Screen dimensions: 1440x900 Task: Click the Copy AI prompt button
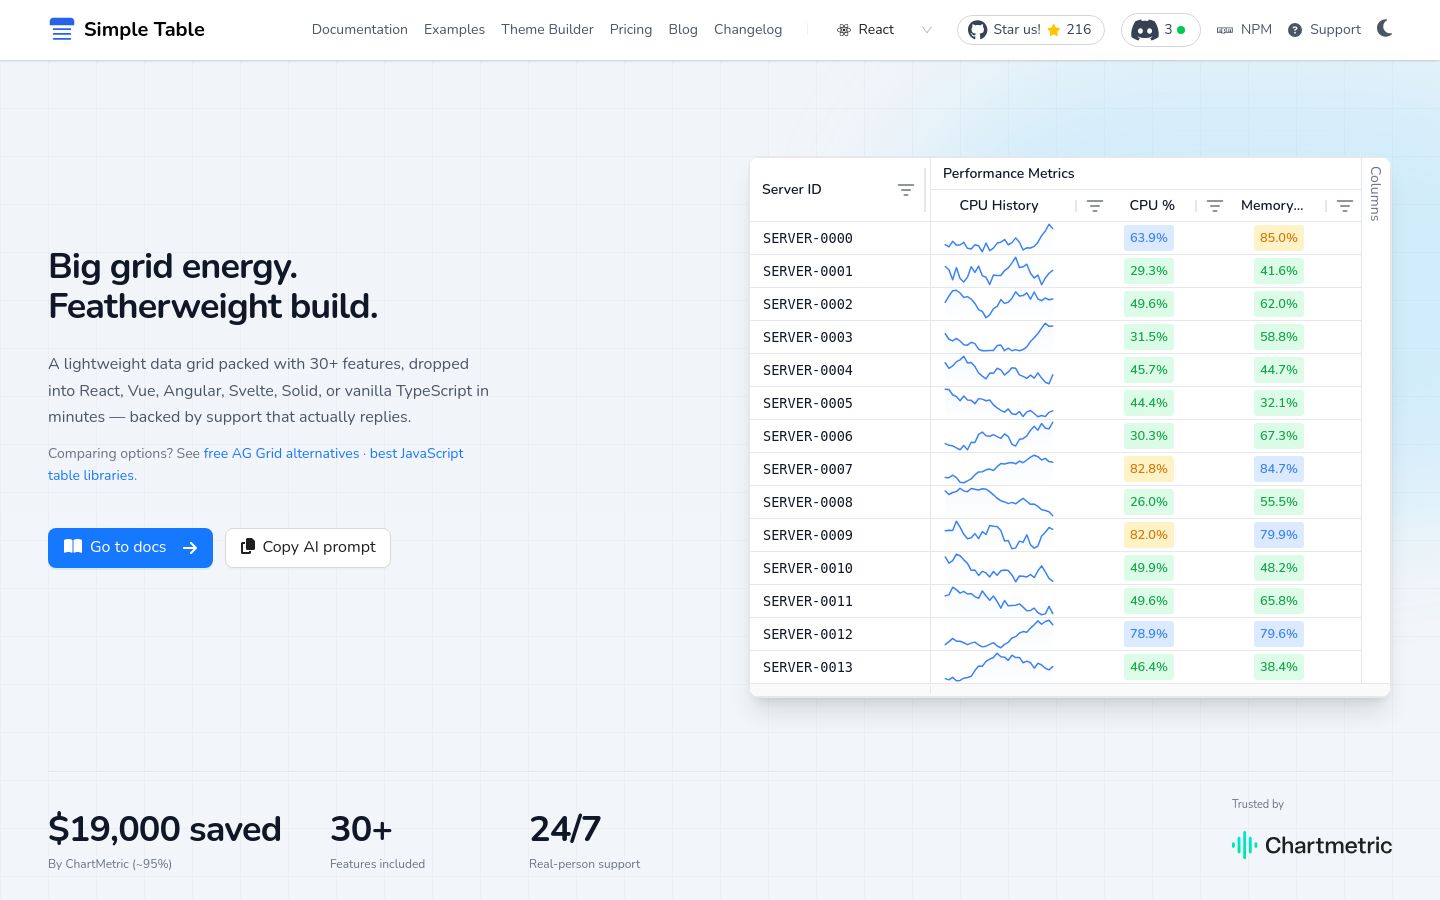pos(308,548)
